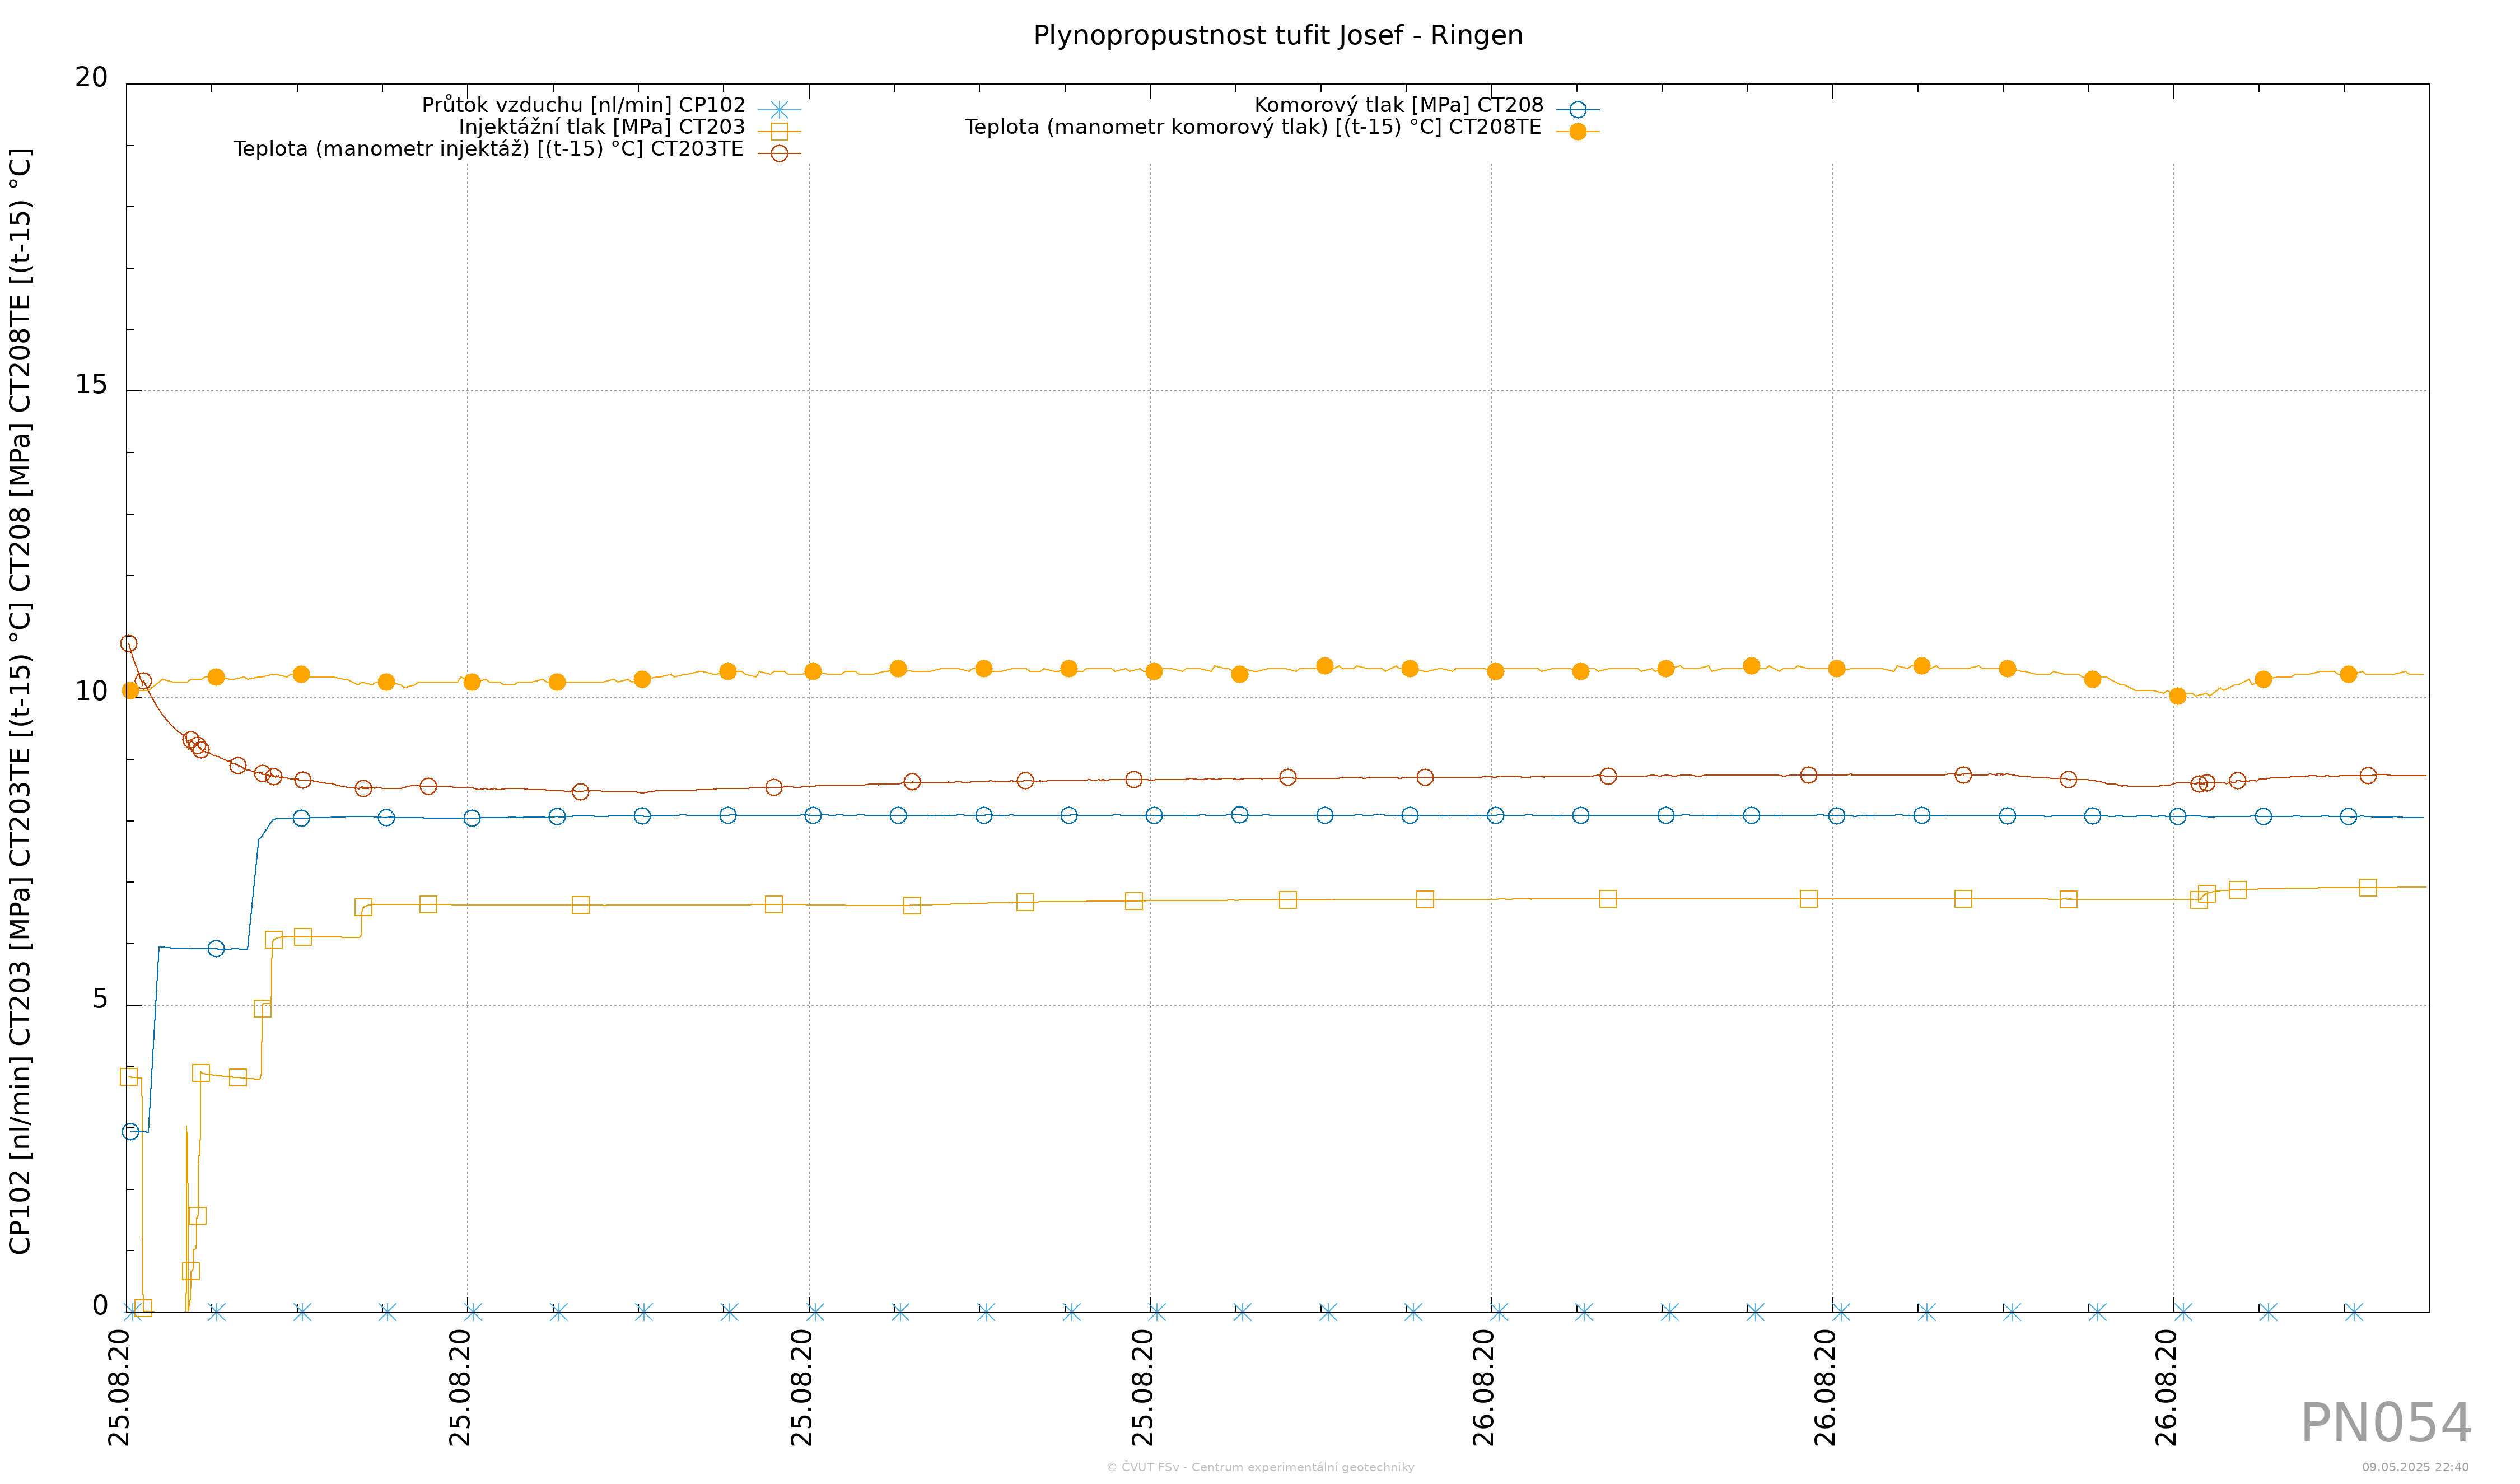Image resolution: width=2520 pixels, height=1484 pixels.
Task: Click the rotated y-axis label starting 'CP102 [nl/min]'
Action: [x=20, y=701]
